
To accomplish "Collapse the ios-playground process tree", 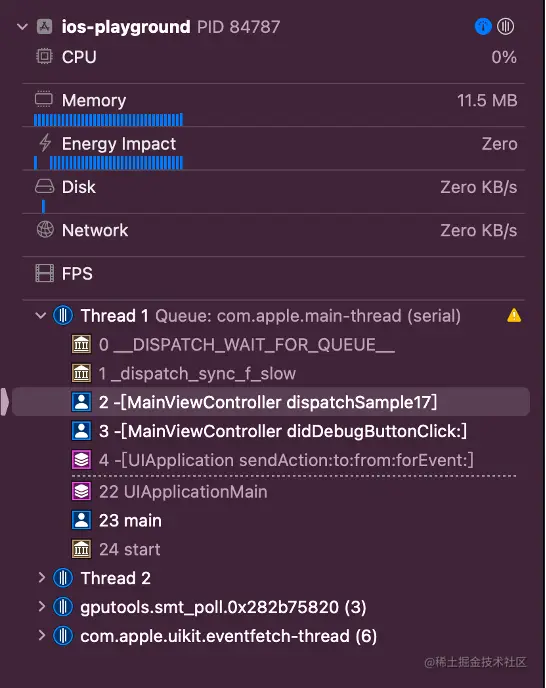I will click(22, 27).
